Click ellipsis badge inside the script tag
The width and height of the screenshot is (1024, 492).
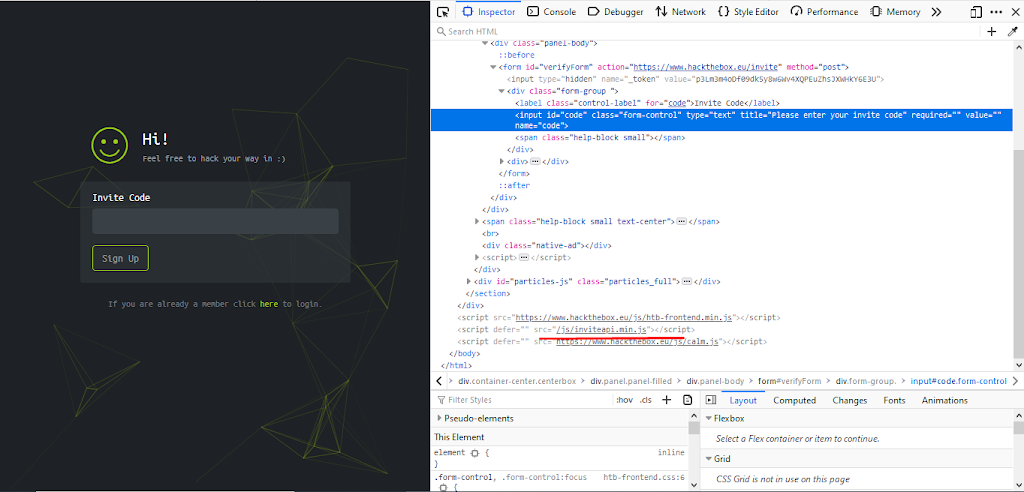click(x=523, y=257)
